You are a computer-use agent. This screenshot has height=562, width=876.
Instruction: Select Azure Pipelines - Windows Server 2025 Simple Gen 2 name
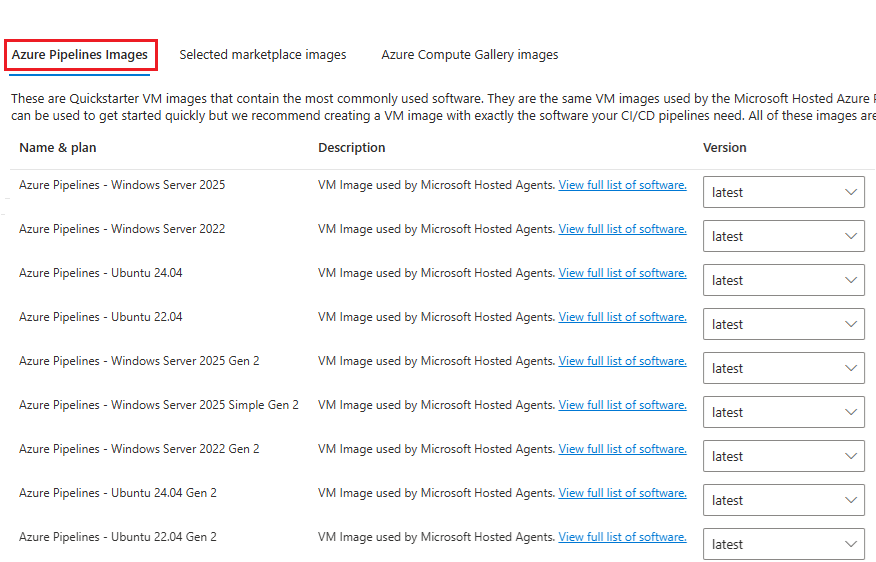pyautogui.click(x=159, y=405)
